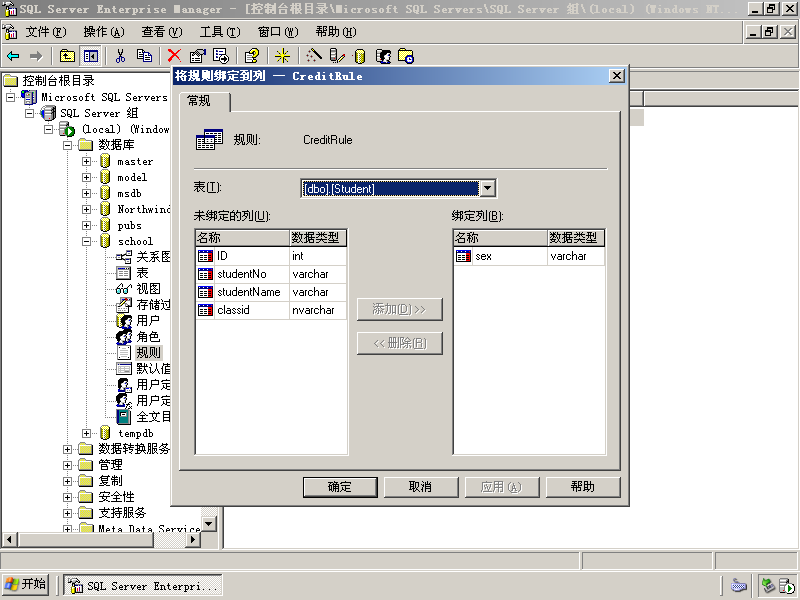
Task: Expand the msdb database node
Action: [86, 193]
